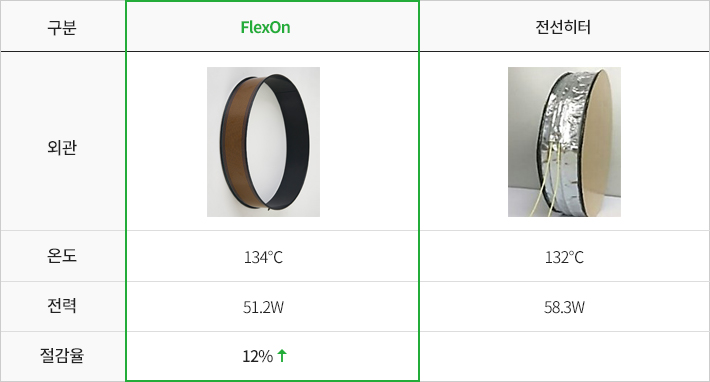Click the green upward arrow icon
The image size is (710, 382).
point(282,355)
